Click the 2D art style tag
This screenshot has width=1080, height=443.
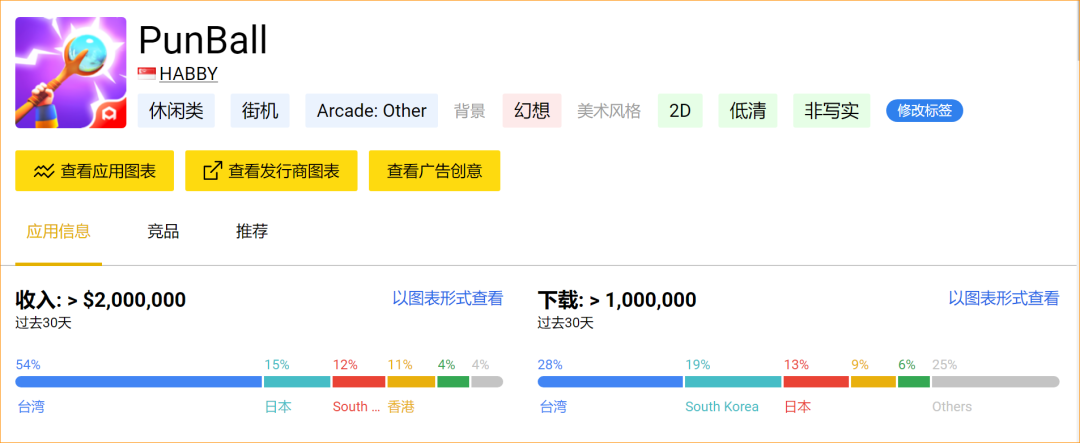click(x=681, y=111)
